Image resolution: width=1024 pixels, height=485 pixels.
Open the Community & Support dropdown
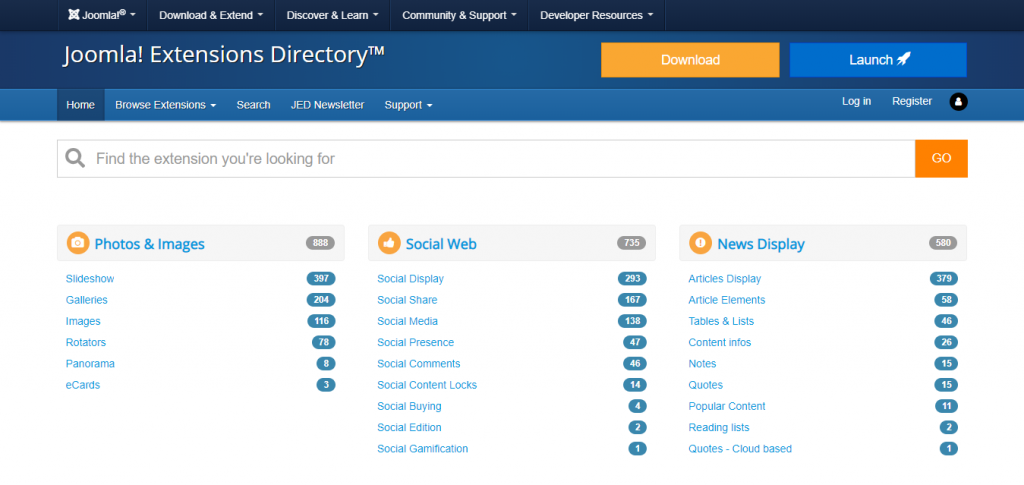(x=459, y=15)
